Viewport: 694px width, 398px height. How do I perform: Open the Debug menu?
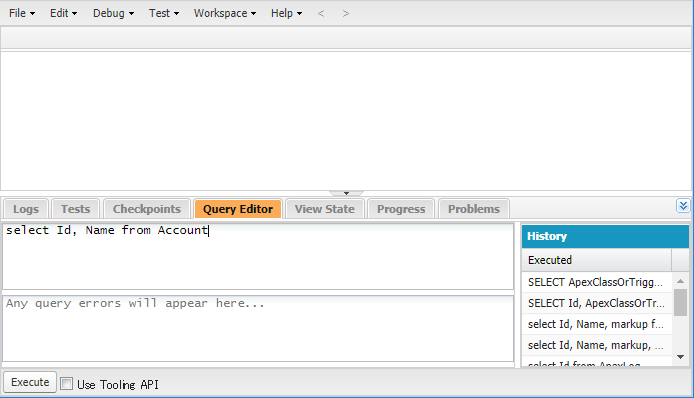click(x=113, y=13)
